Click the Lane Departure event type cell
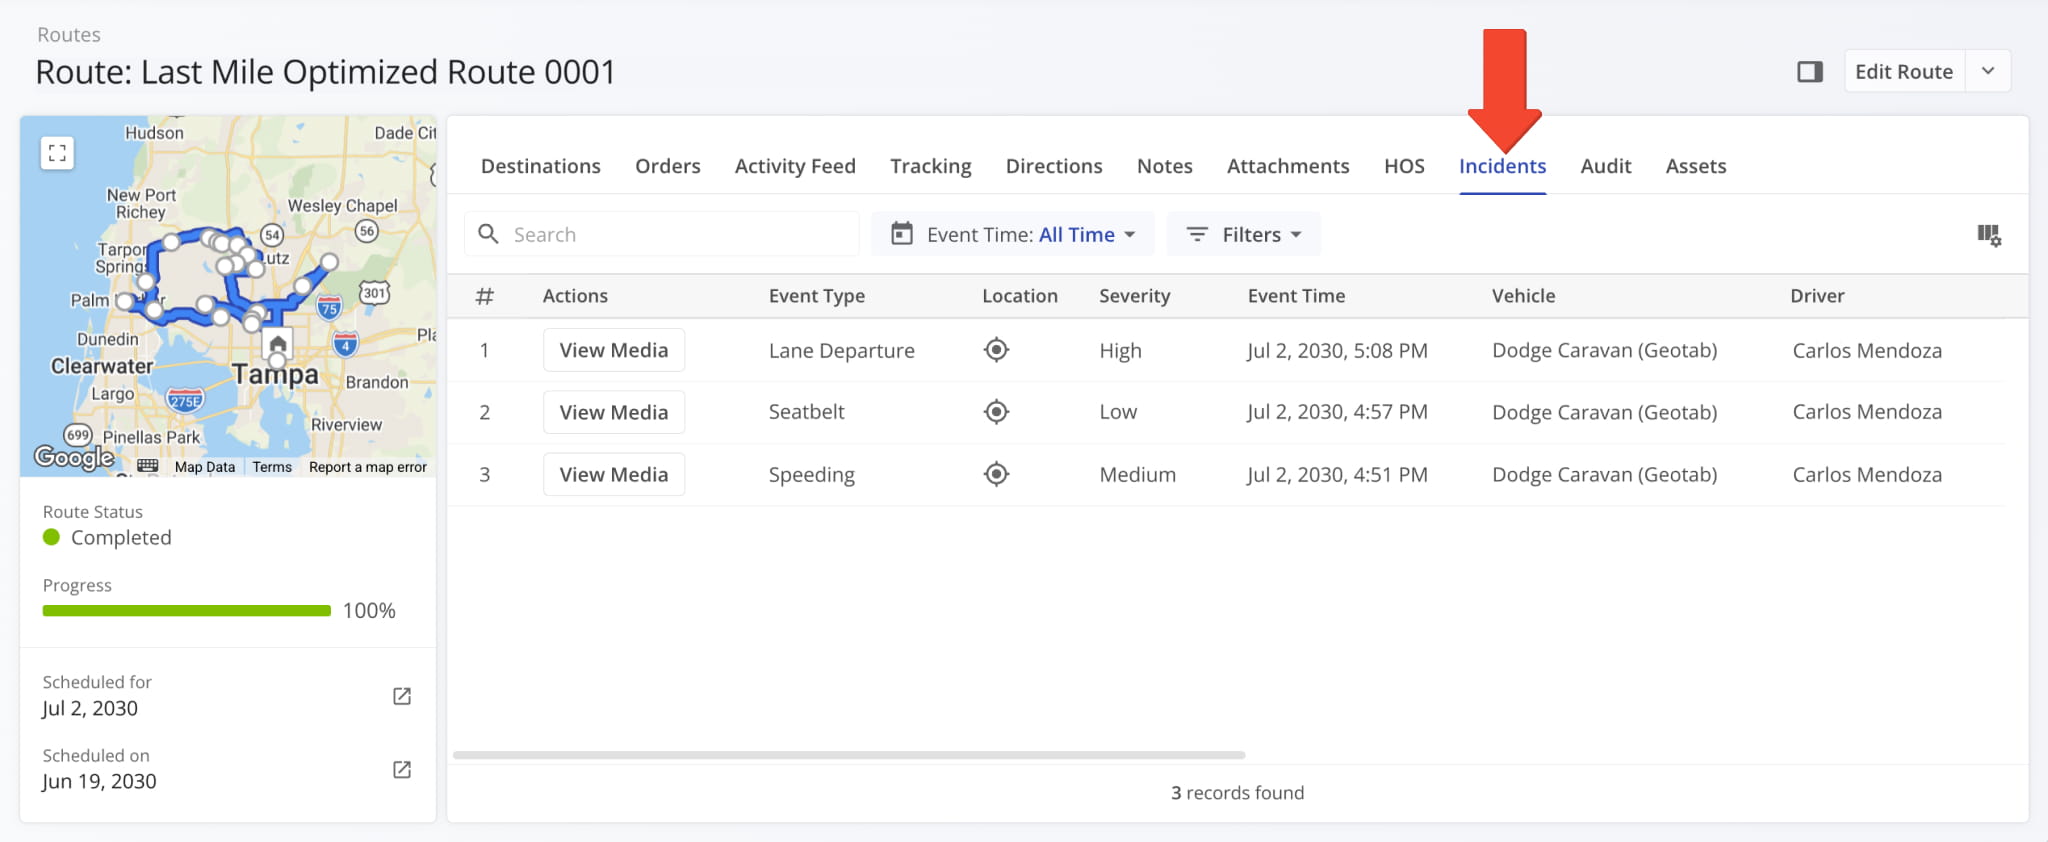Image resolution: width=2048 pixels, height=842 pixels. point(842,351)
